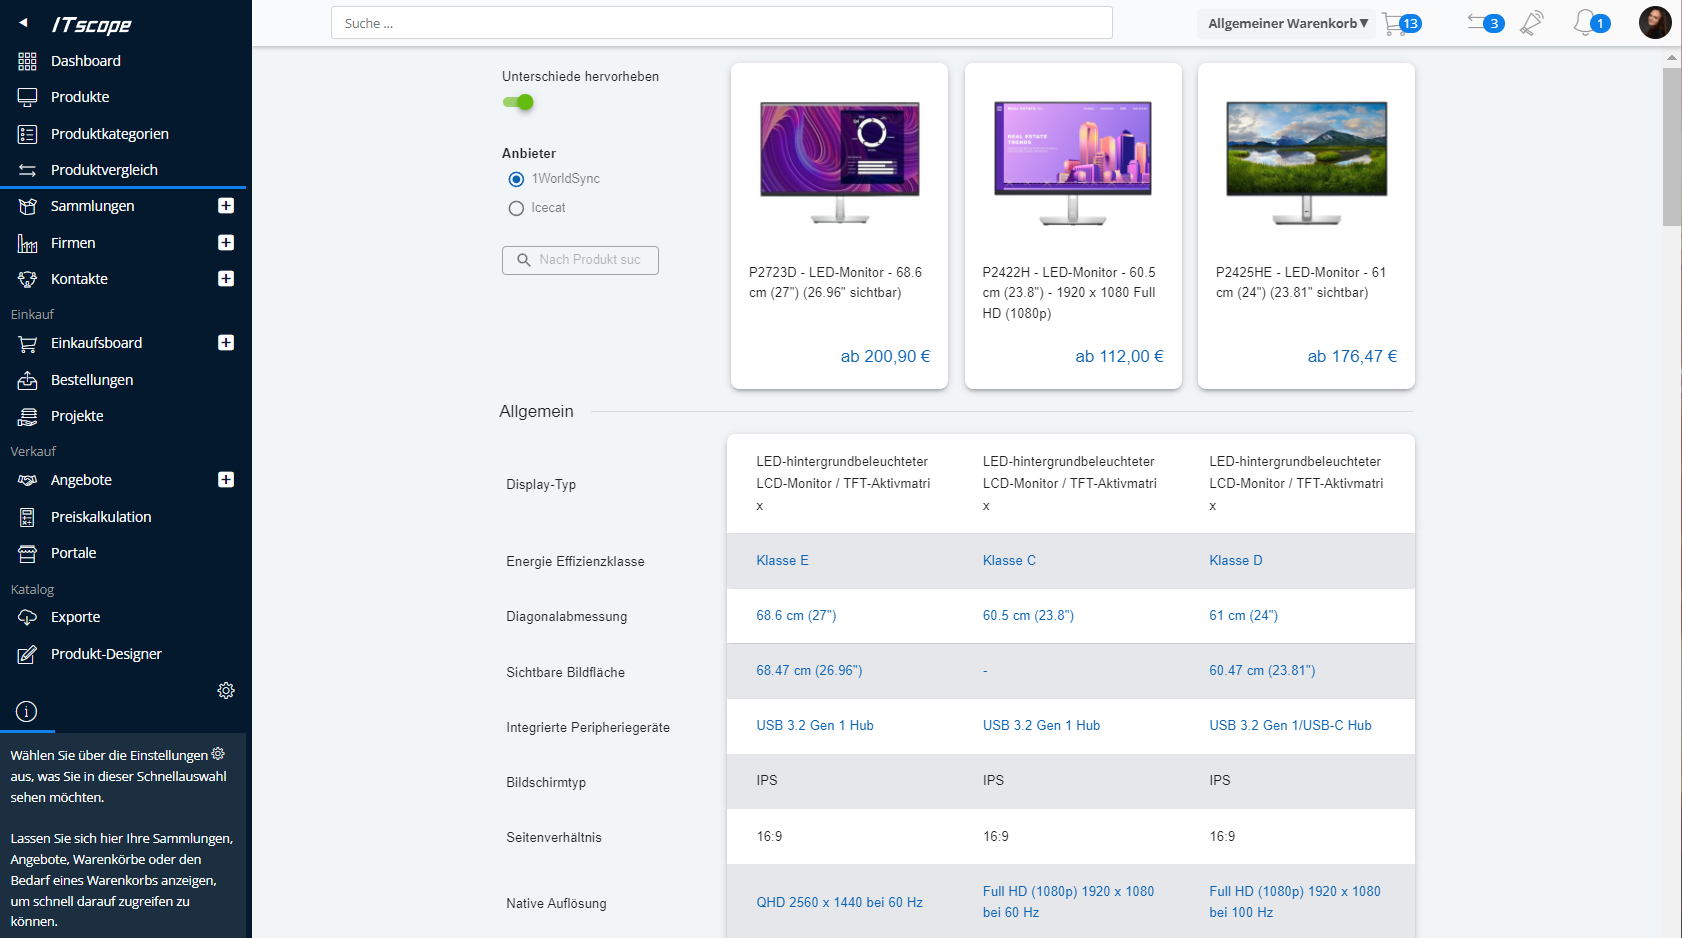Viewport: 1682px width, 938px height.
Task: Add a new Firma with plus
Action: pyautogui.click(x=226, y=243)
